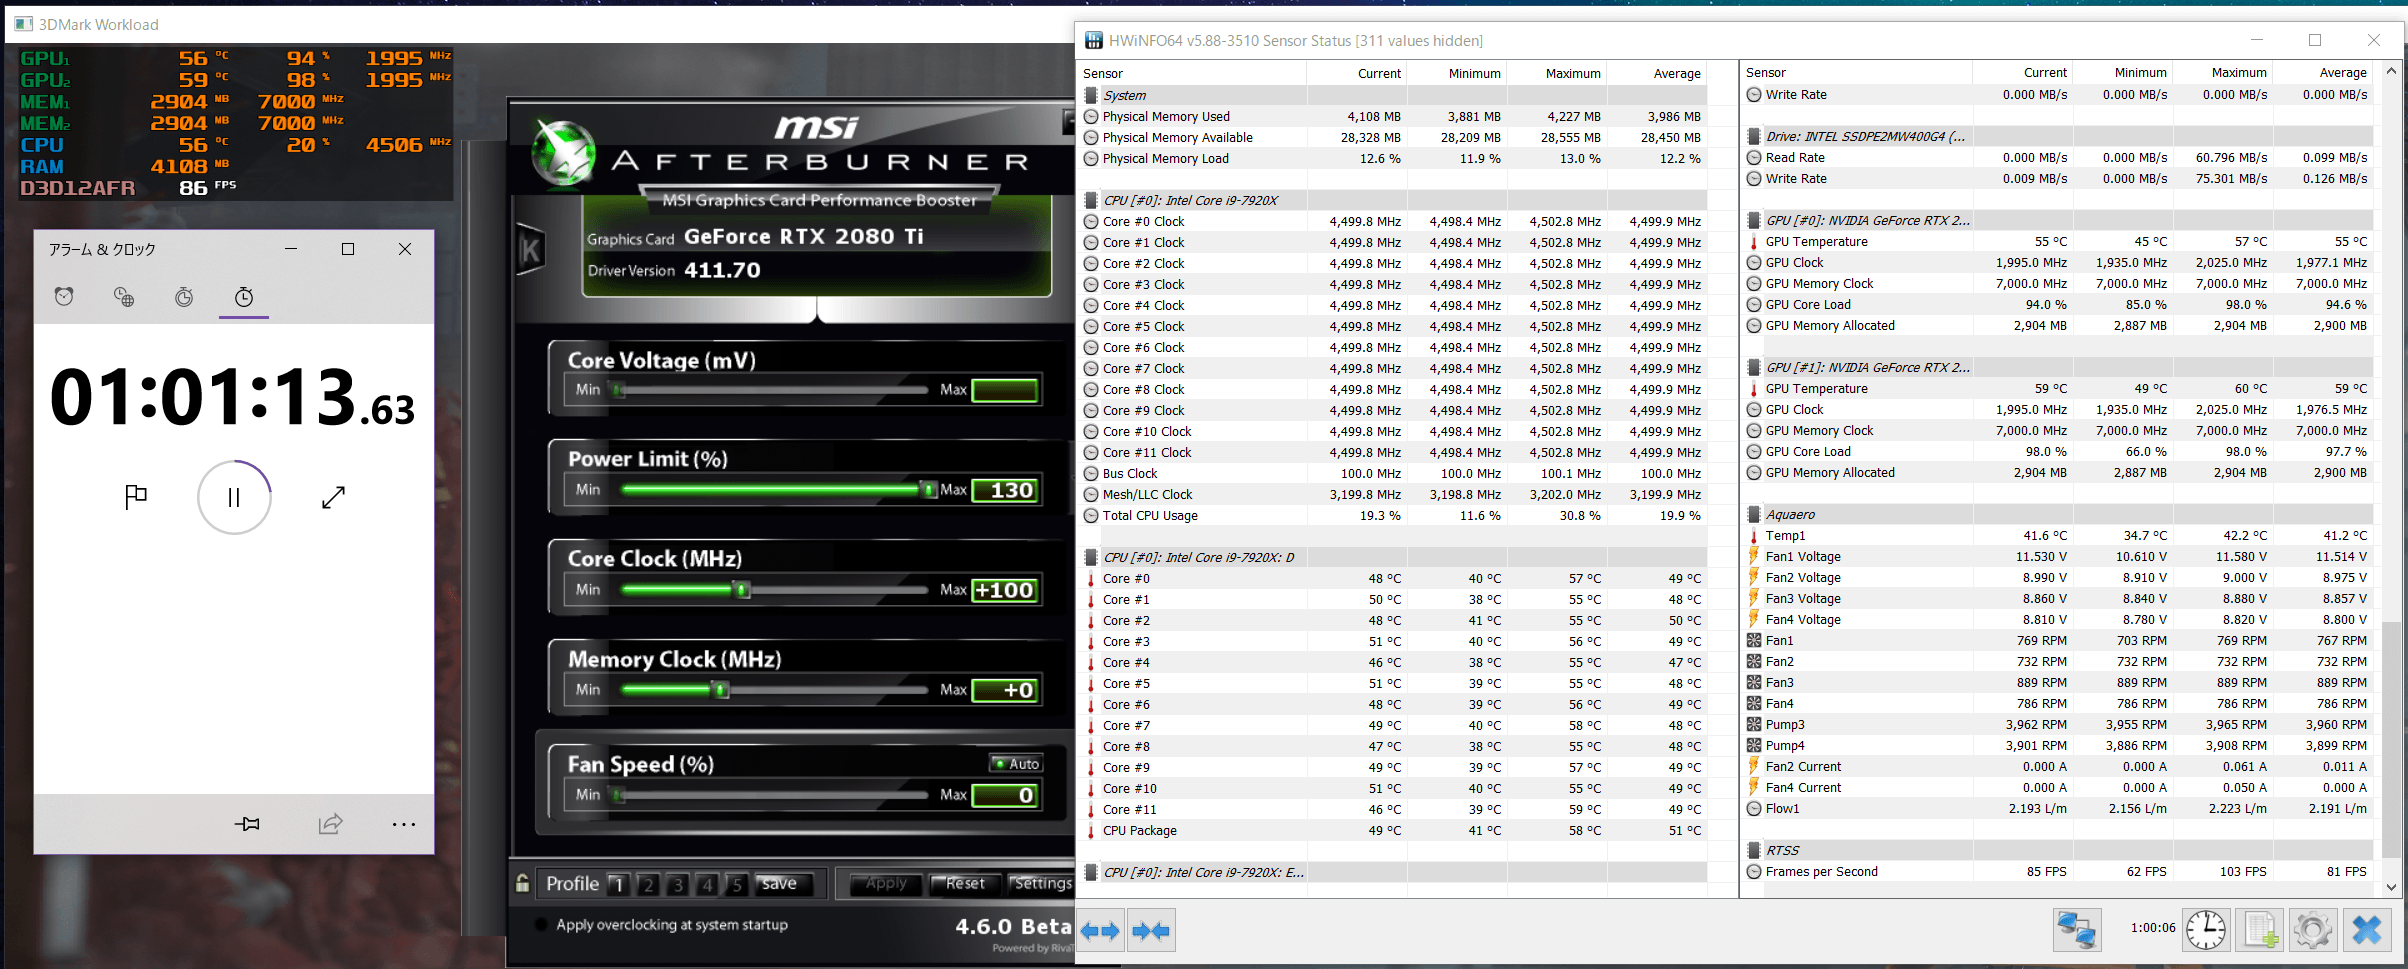Pause the running stopwatch
Viewport: 2408px width, 969px height.
pyautogui.click(x=234, y=497)
